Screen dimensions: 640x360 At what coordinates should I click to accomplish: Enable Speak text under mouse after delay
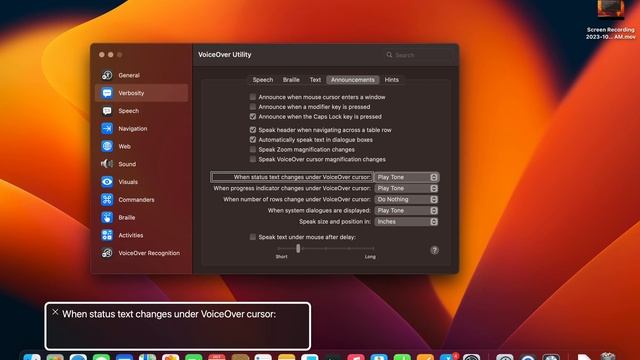coord(253,237)
